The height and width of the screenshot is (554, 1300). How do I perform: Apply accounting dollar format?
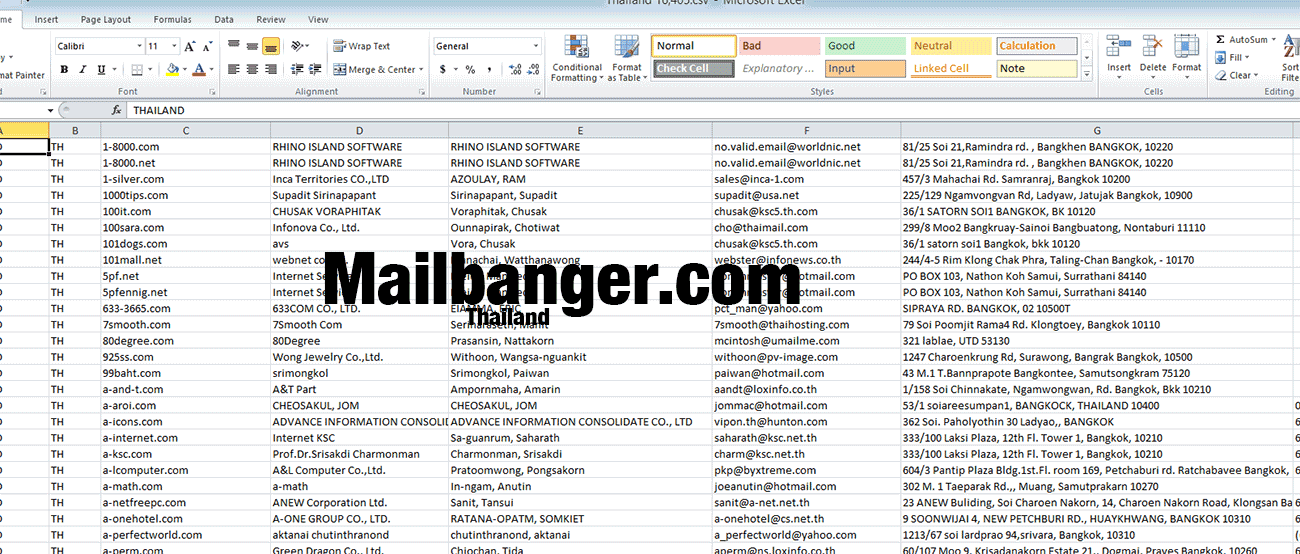[441, 70]
